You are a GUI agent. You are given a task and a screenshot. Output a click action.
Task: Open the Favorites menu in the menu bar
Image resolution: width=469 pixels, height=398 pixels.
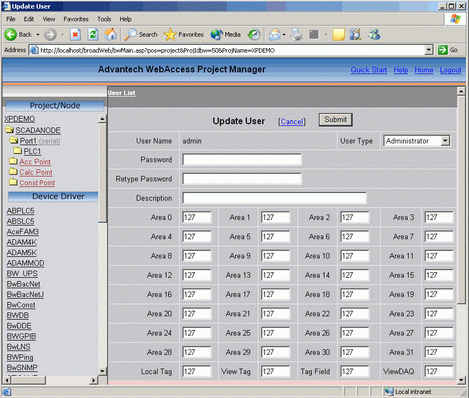(76, 19)
